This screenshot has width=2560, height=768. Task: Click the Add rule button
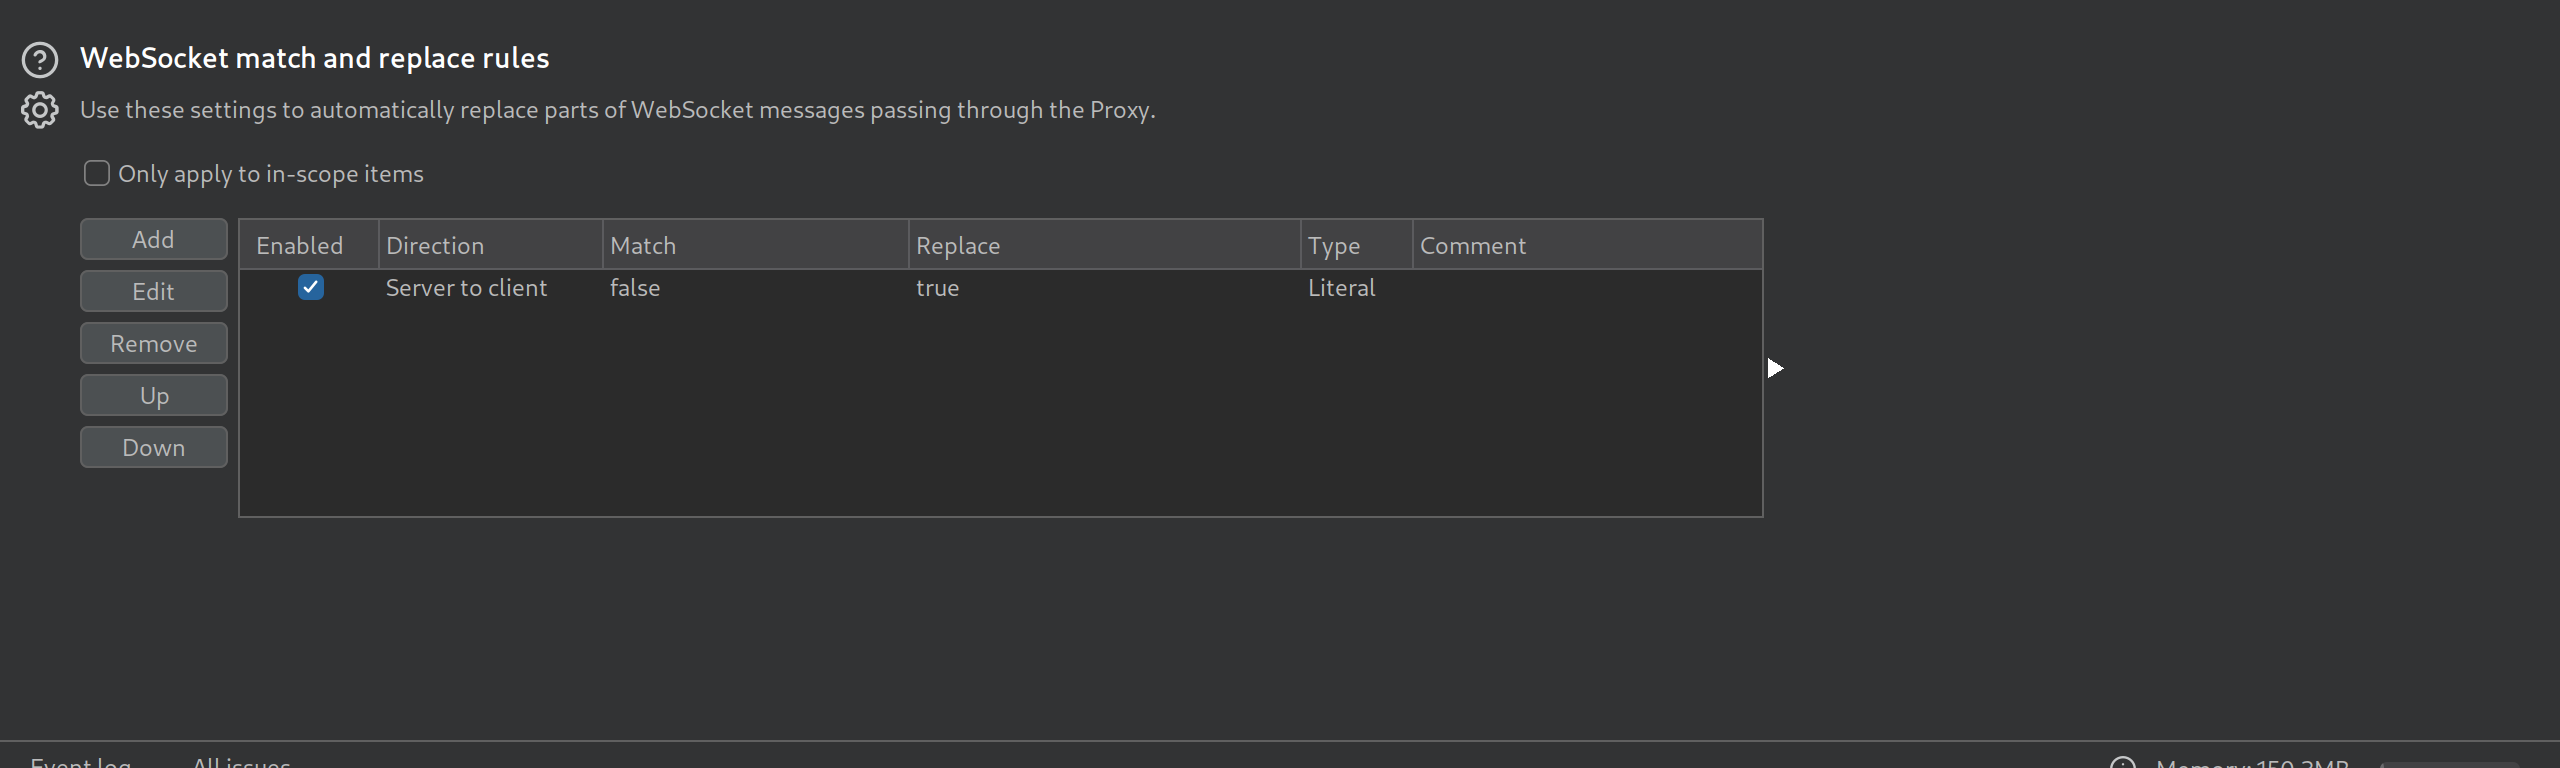[x=153, y=240]
